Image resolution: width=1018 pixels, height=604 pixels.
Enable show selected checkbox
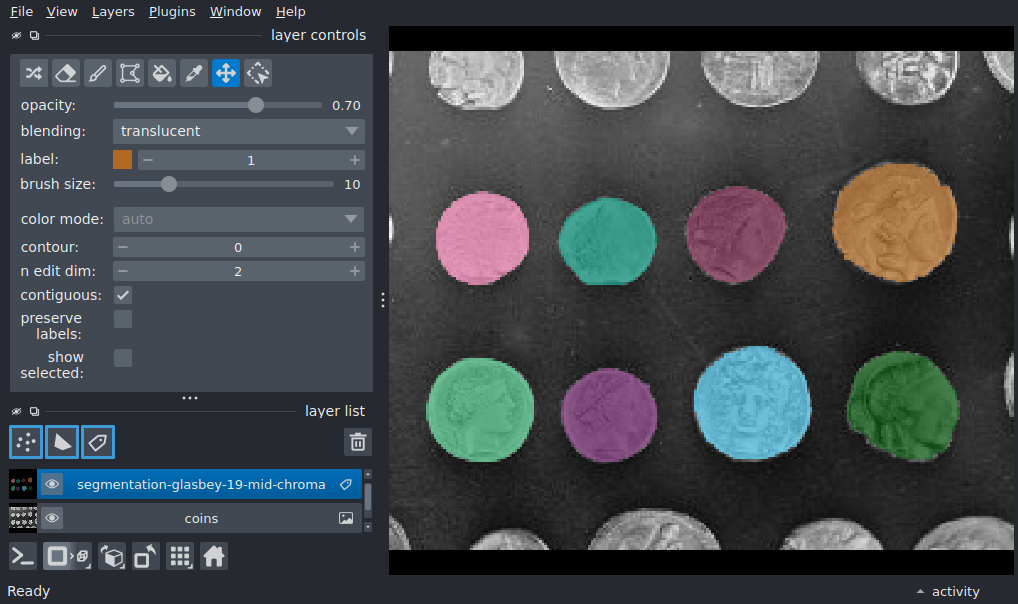click(x=123, y=358)
